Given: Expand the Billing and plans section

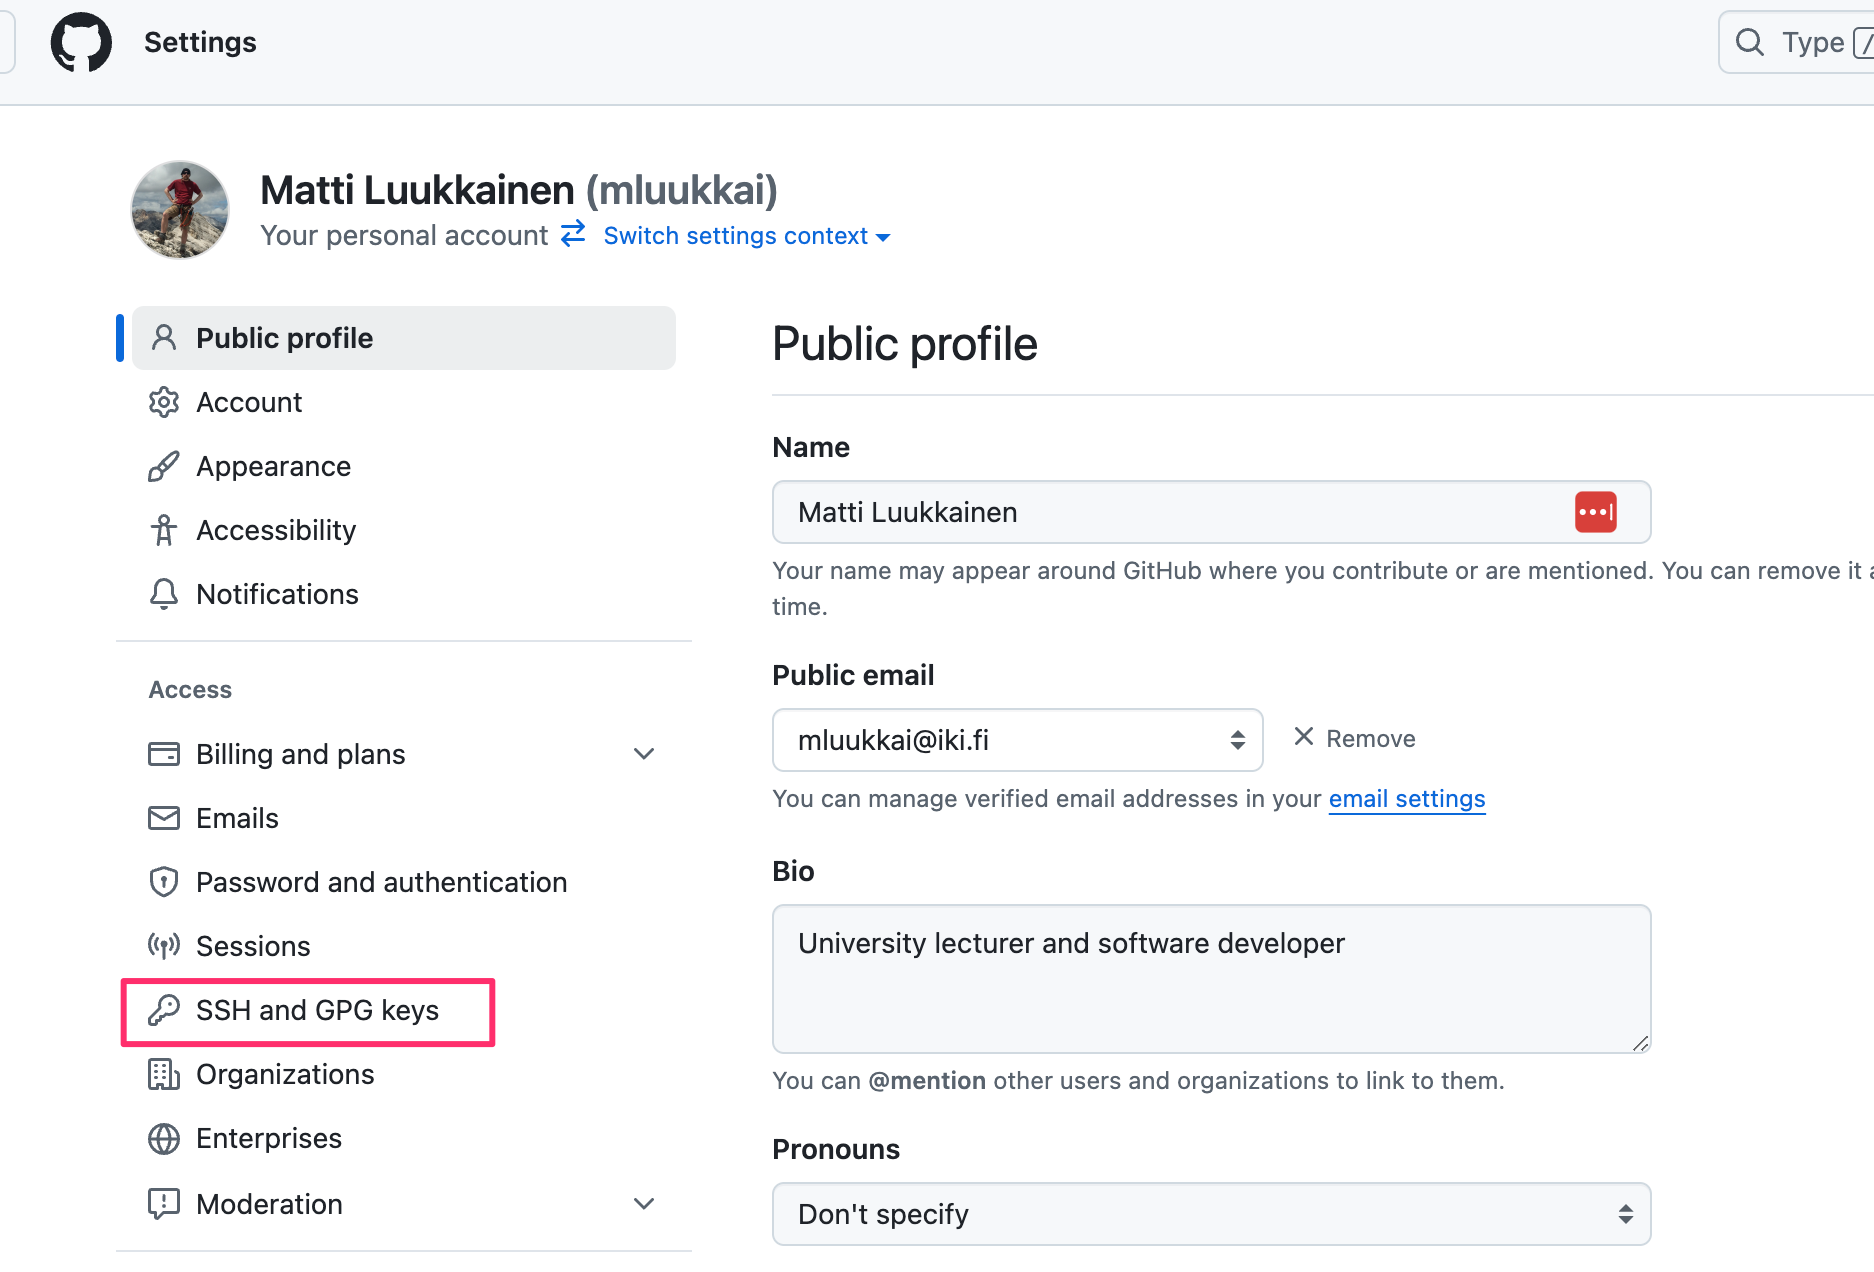Looking at the screenshot, I should pyautogui.click(x=644, y=754).
